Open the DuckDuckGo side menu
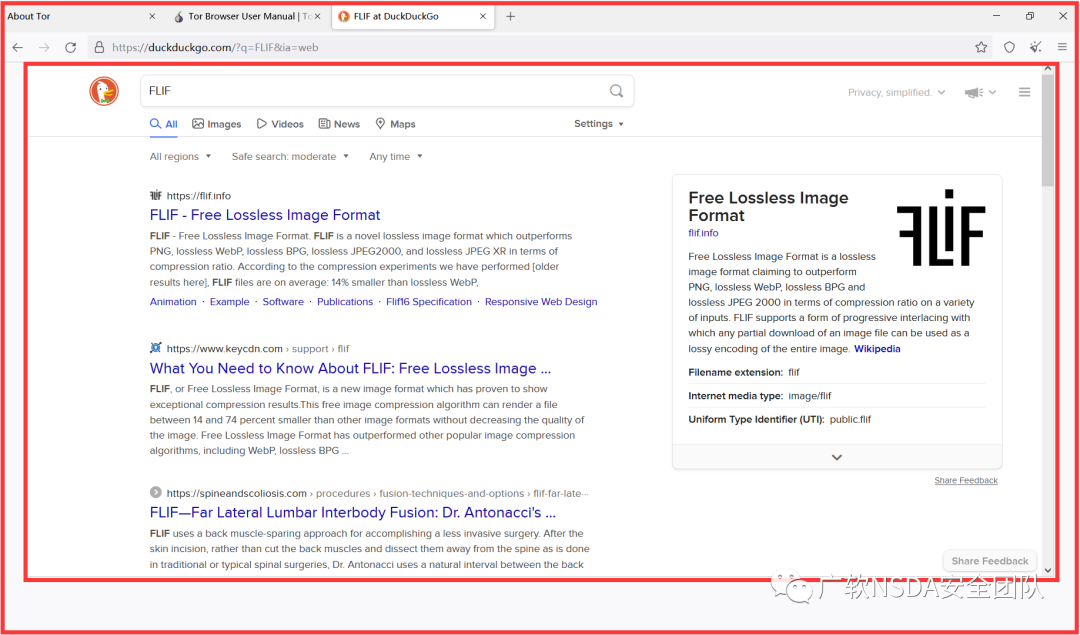This screenshot has height=635, width=1080. (x=1025, y=92)
